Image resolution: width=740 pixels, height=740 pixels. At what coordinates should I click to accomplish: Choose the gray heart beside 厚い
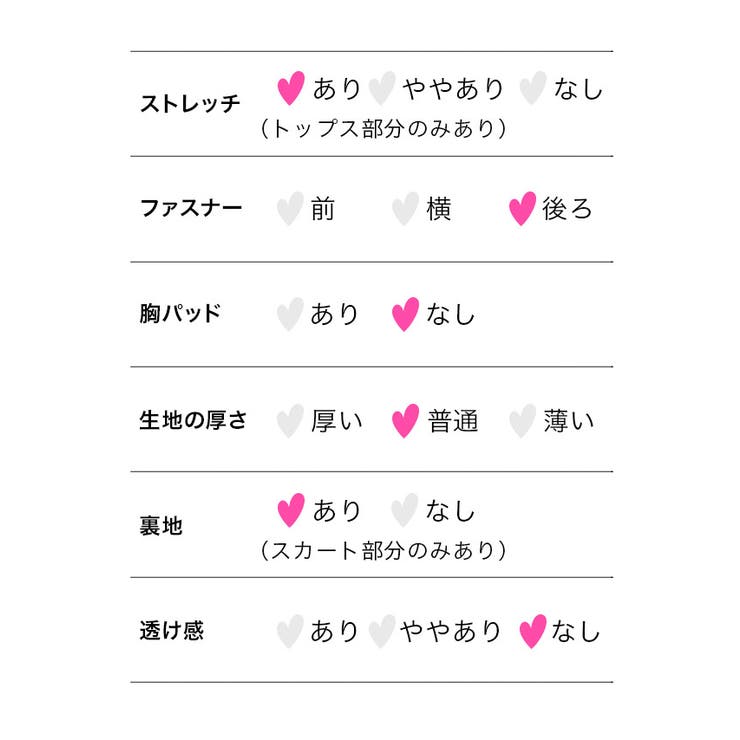tap(290, 421)
